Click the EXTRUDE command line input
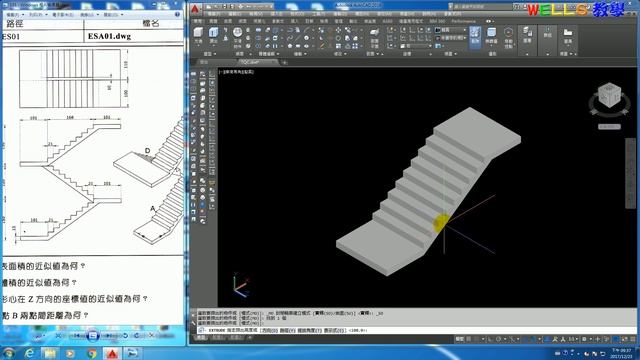The height and width of the screenshot is (360, 640). click(x=416, y=330)
